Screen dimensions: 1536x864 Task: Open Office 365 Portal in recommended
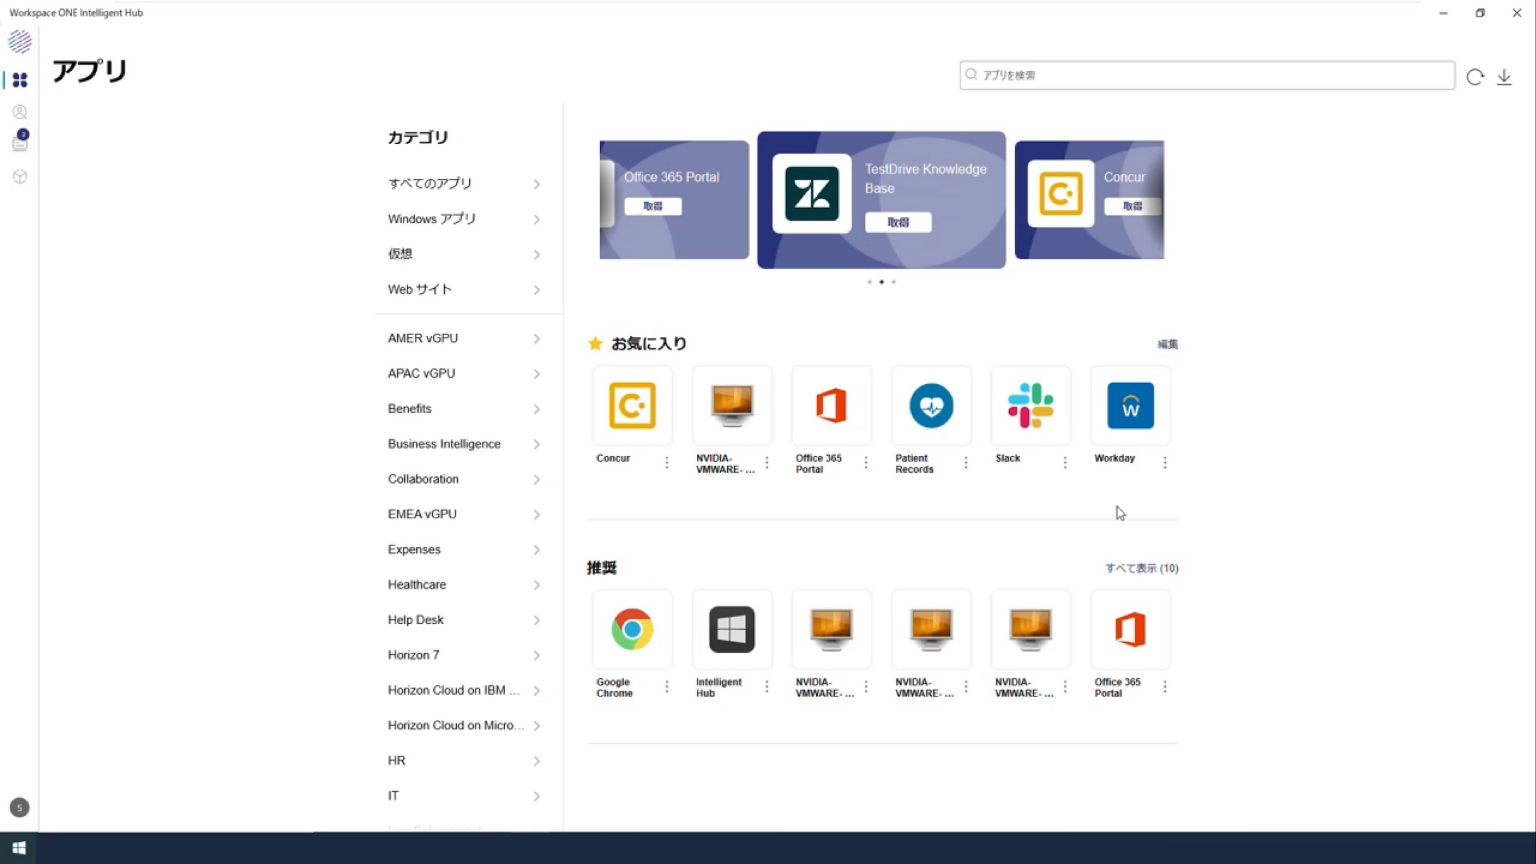tap(1130, 630)
